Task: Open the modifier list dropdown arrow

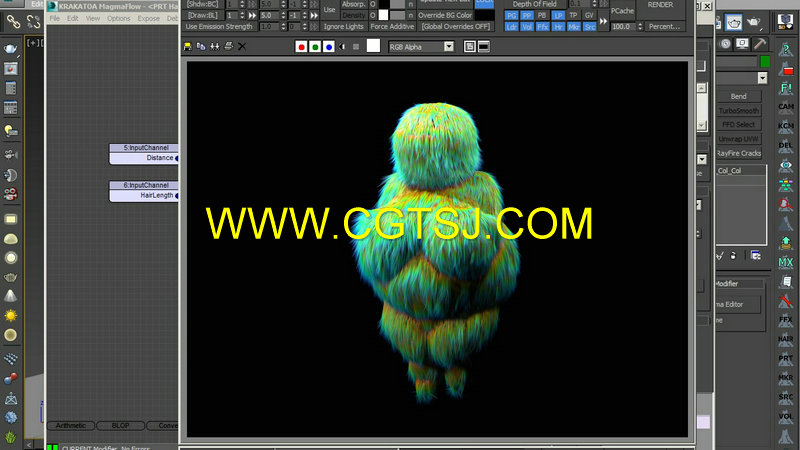Action: tap(762, 78)
